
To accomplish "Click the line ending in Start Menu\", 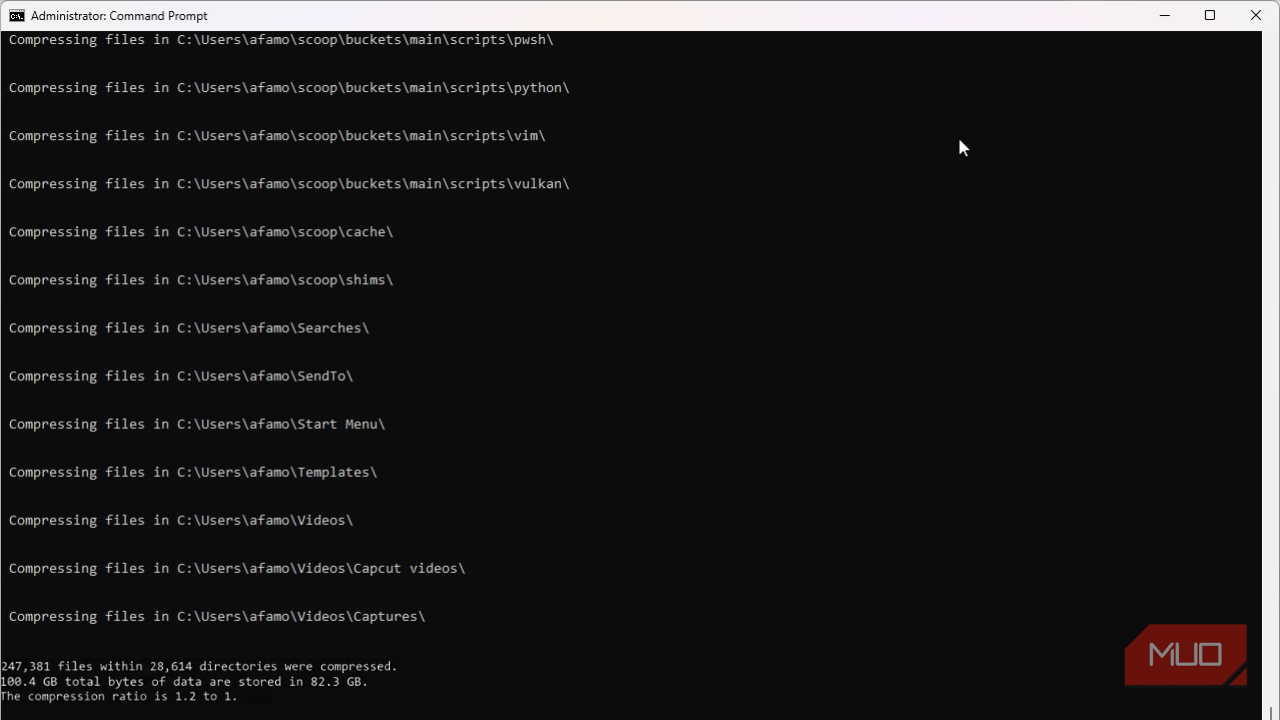I will pyautogui.click(x=197, y=424).
